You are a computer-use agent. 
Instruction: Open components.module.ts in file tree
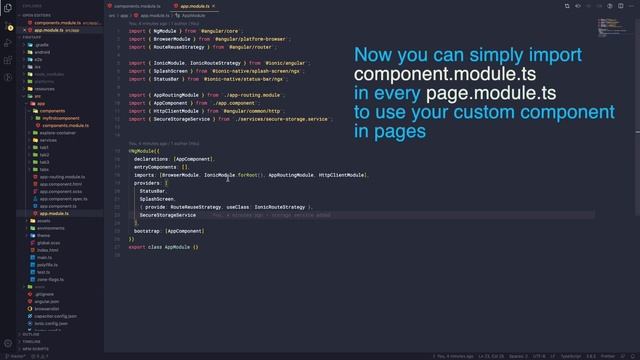point(65,126)
